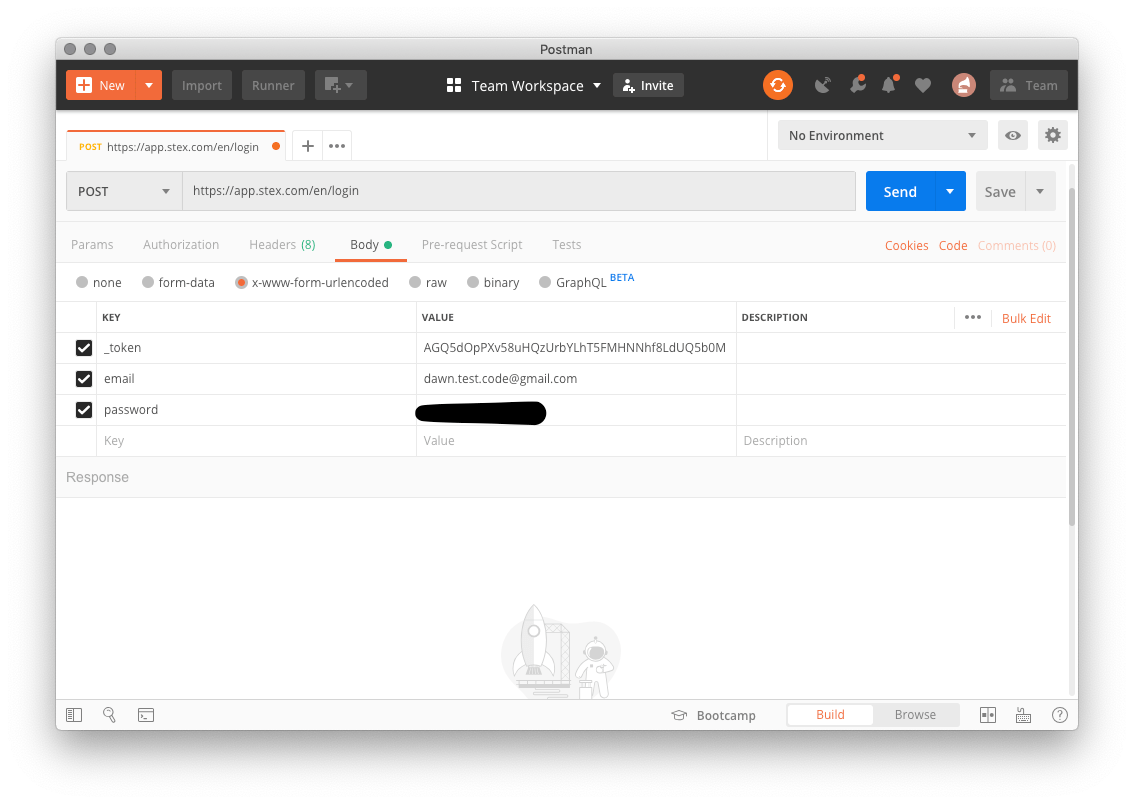Open the find and replace search icon
The image size is (1134, 804).
click(109, 715)
